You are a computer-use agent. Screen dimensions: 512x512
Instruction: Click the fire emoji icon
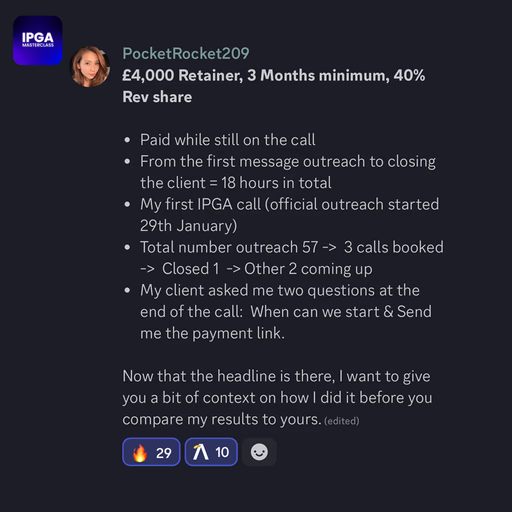pos(140,452)
